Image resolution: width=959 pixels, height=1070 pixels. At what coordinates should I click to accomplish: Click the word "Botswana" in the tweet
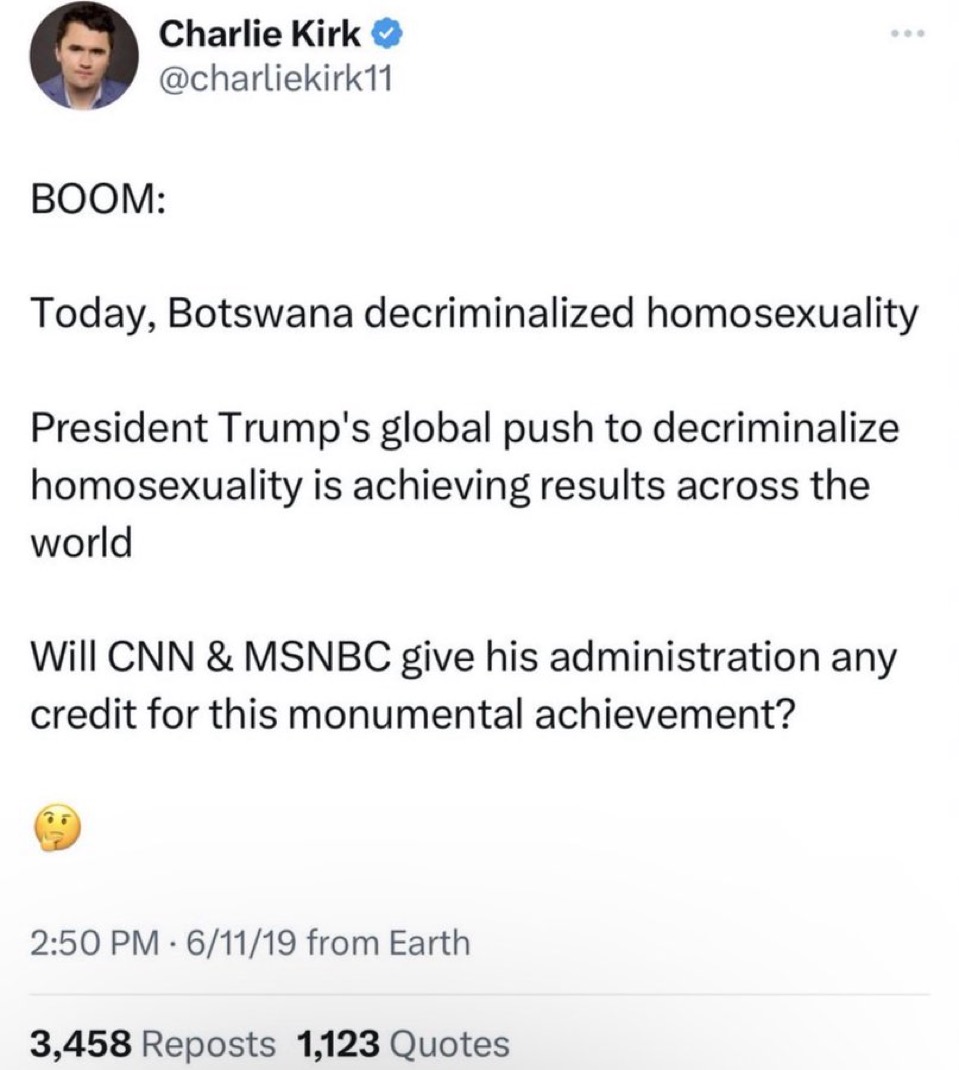[x=261, y=313]
